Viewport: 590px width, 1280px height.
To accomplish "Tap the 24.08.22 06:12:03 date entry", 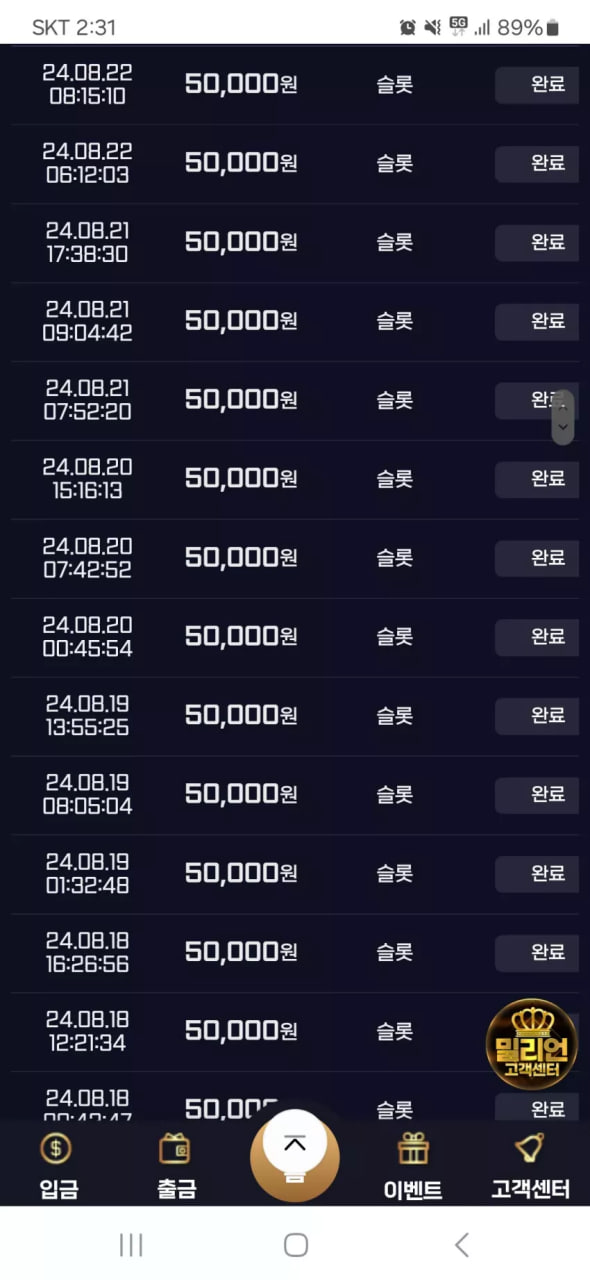I will tap(87, 163).
